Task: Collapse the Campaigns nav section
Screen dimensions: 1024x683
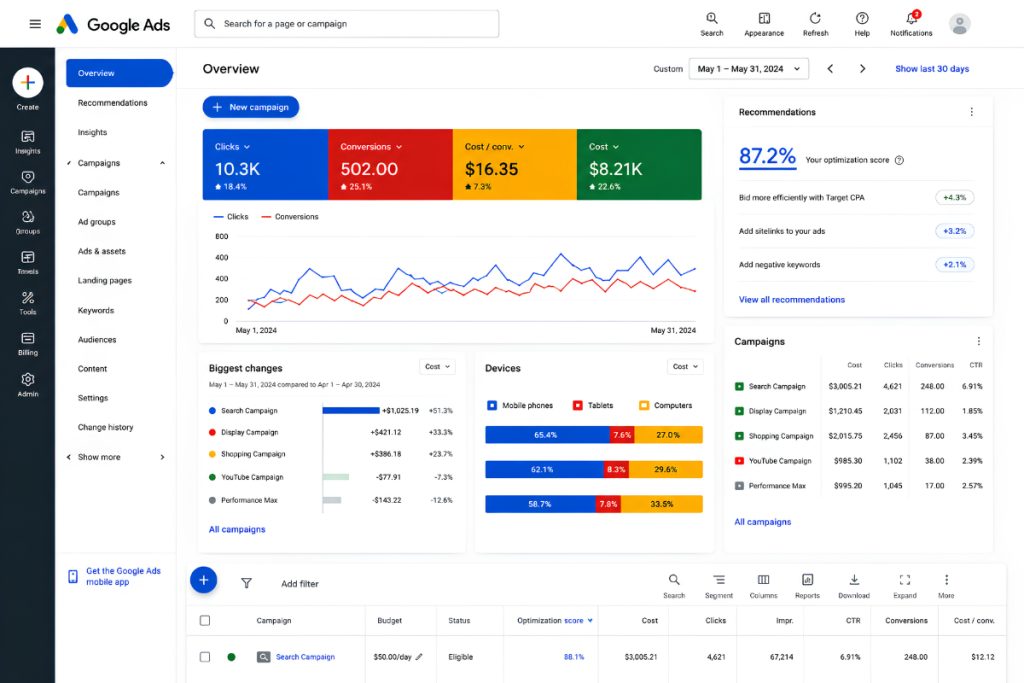Action: pos(163,163)
